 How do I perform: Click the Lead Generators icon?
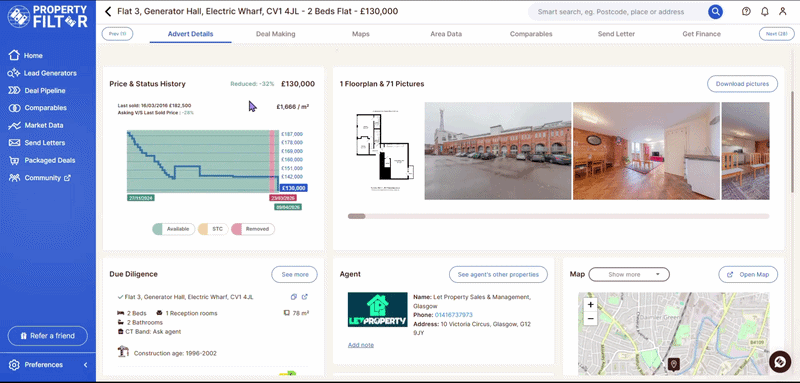click(14, 73)
